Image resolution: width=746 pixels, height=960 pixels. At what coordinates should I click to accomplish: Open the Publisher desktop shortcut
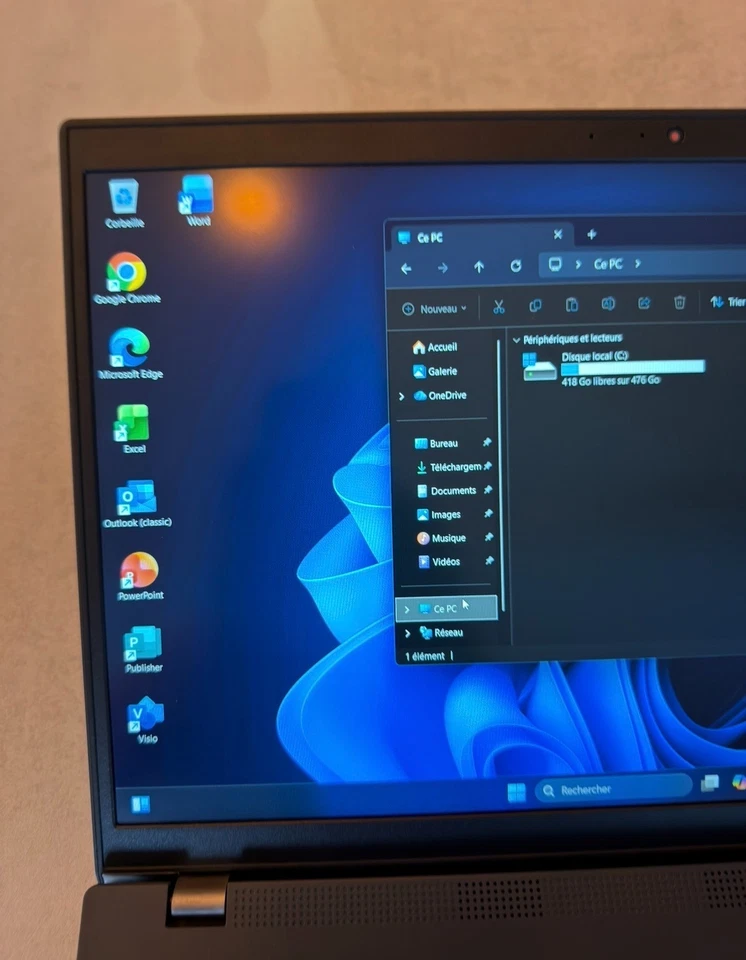click(143, 649)
